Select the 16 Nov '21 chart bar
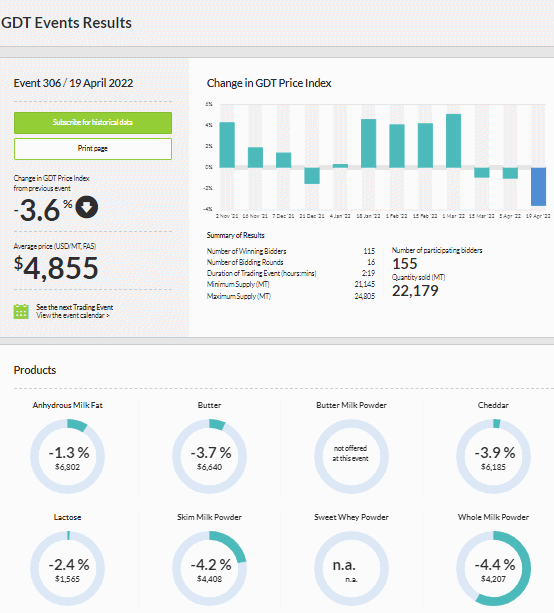Screen dimensions: 554x613 (x=255, y=158)
